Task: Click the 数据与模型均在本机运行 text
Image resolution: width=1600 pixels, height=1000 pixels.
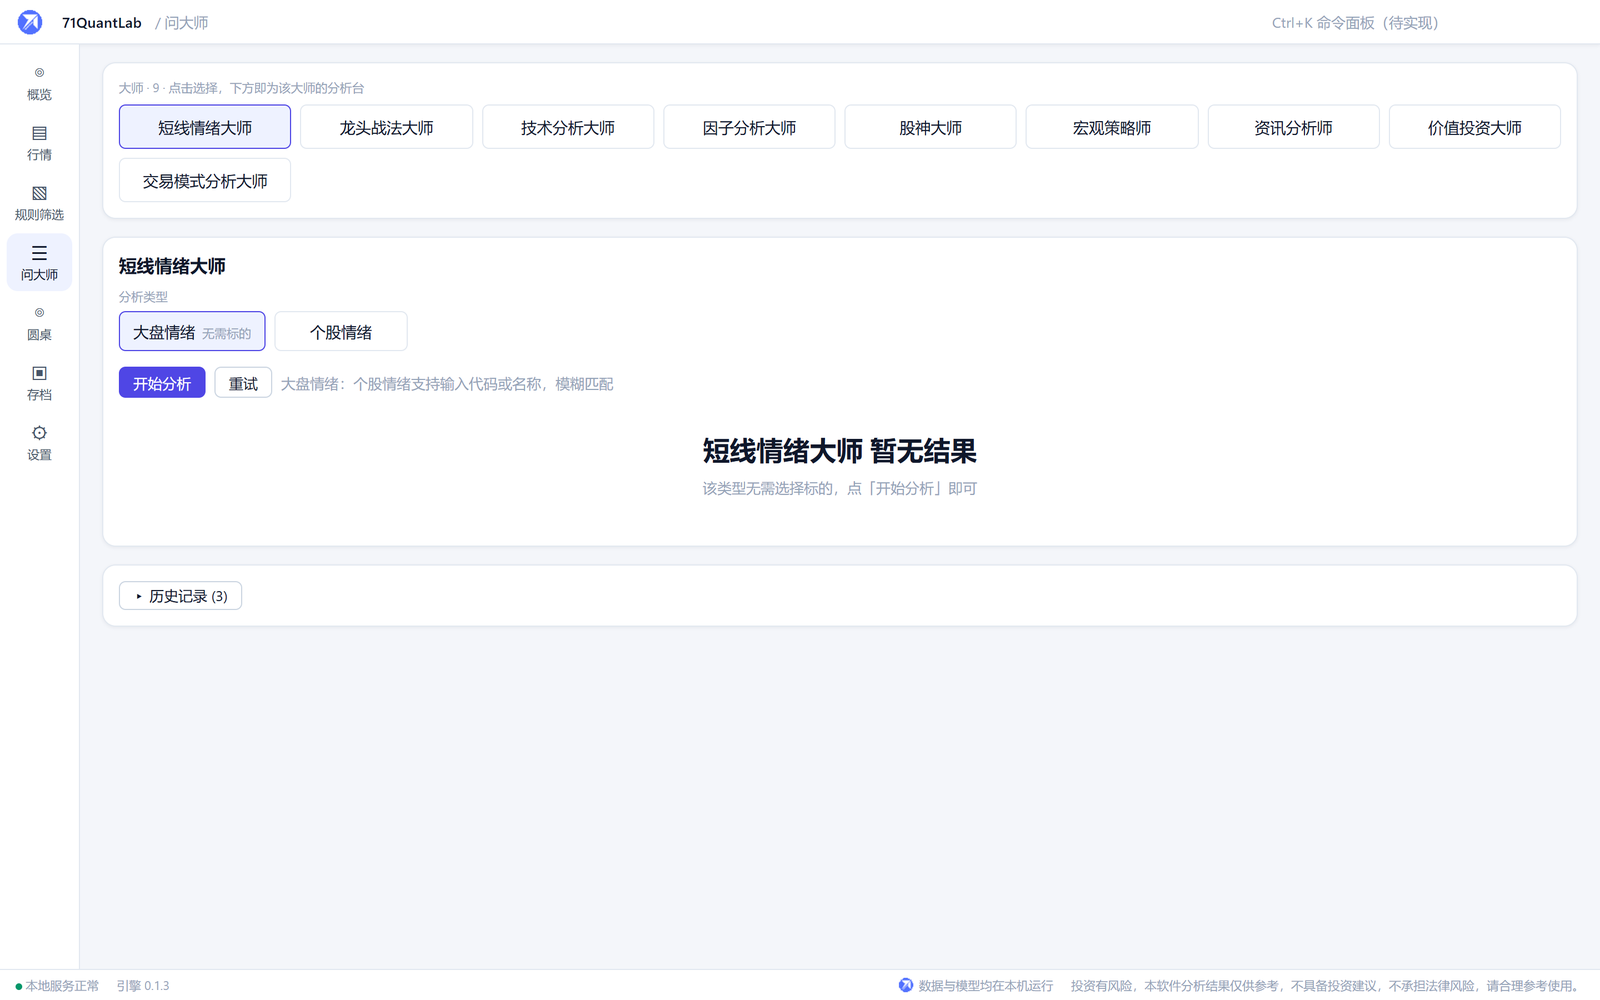Action: point(986,986)
